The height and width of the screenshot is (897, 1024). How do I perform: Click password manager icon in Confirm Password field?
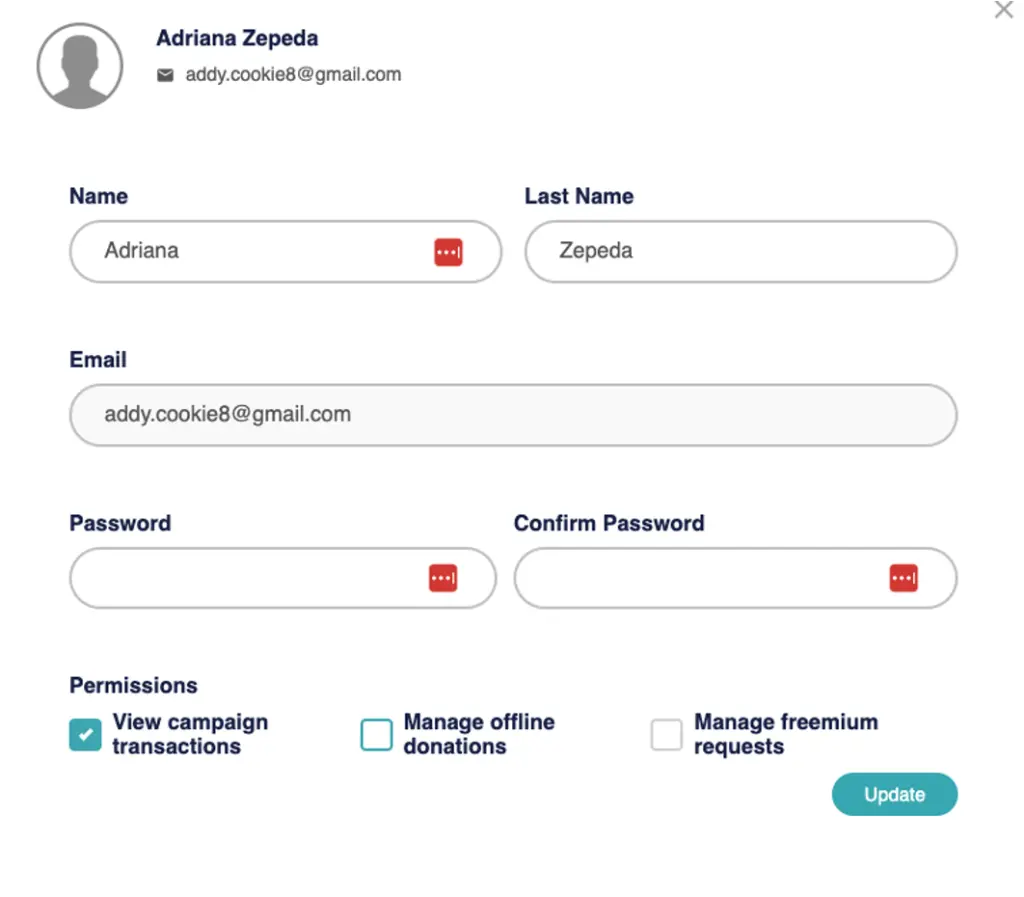click(x=903, y=577)
